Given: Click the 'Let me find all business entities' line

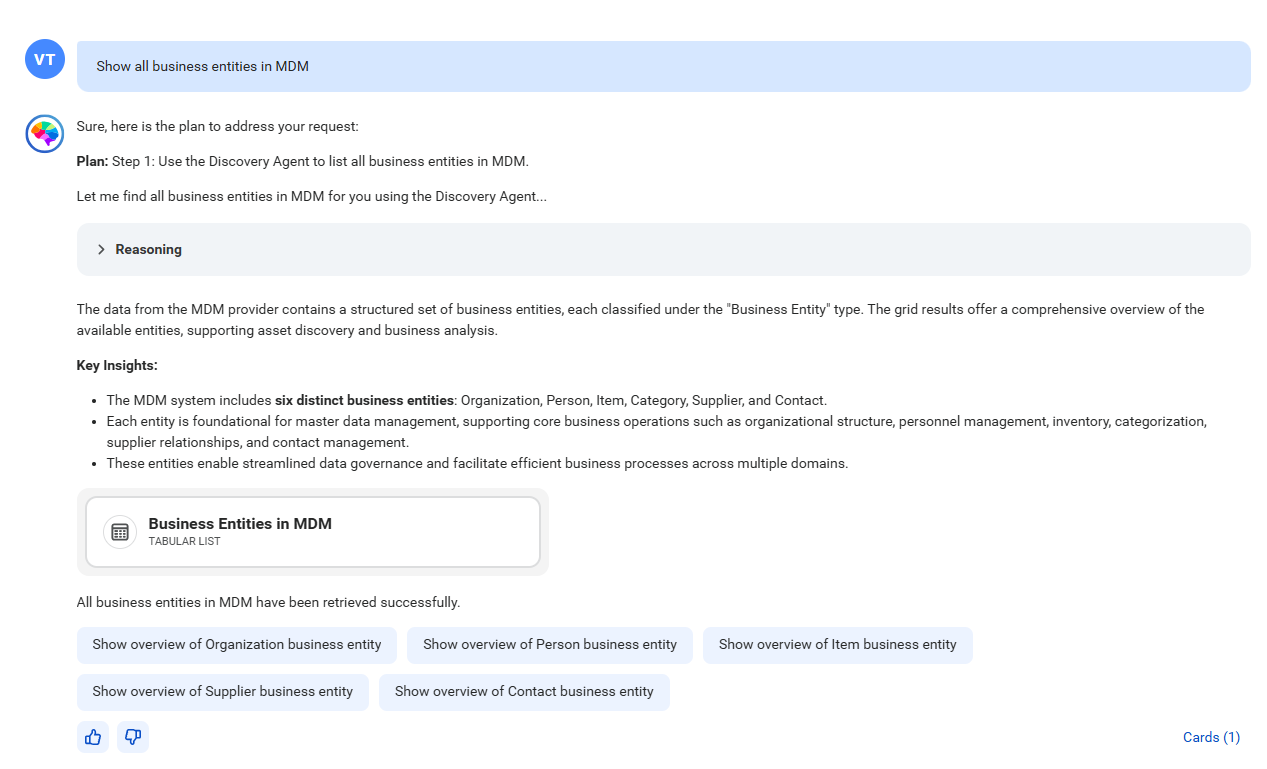Looking at the screenshot, I should pyautogui.click(x=312, y=196).
